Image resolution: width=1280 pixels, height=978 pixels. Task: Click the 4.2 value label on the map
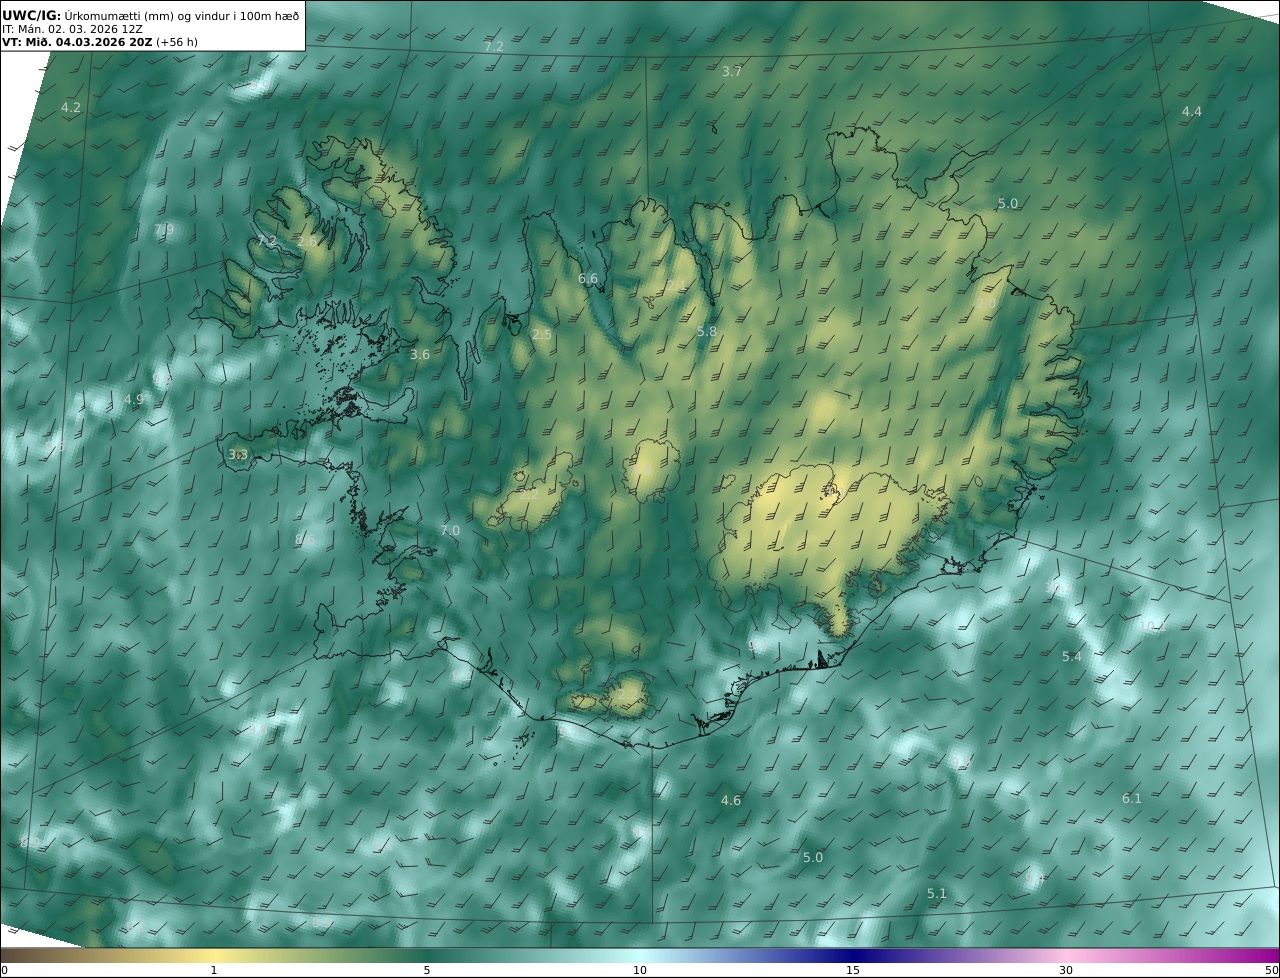tap(71, 107)
